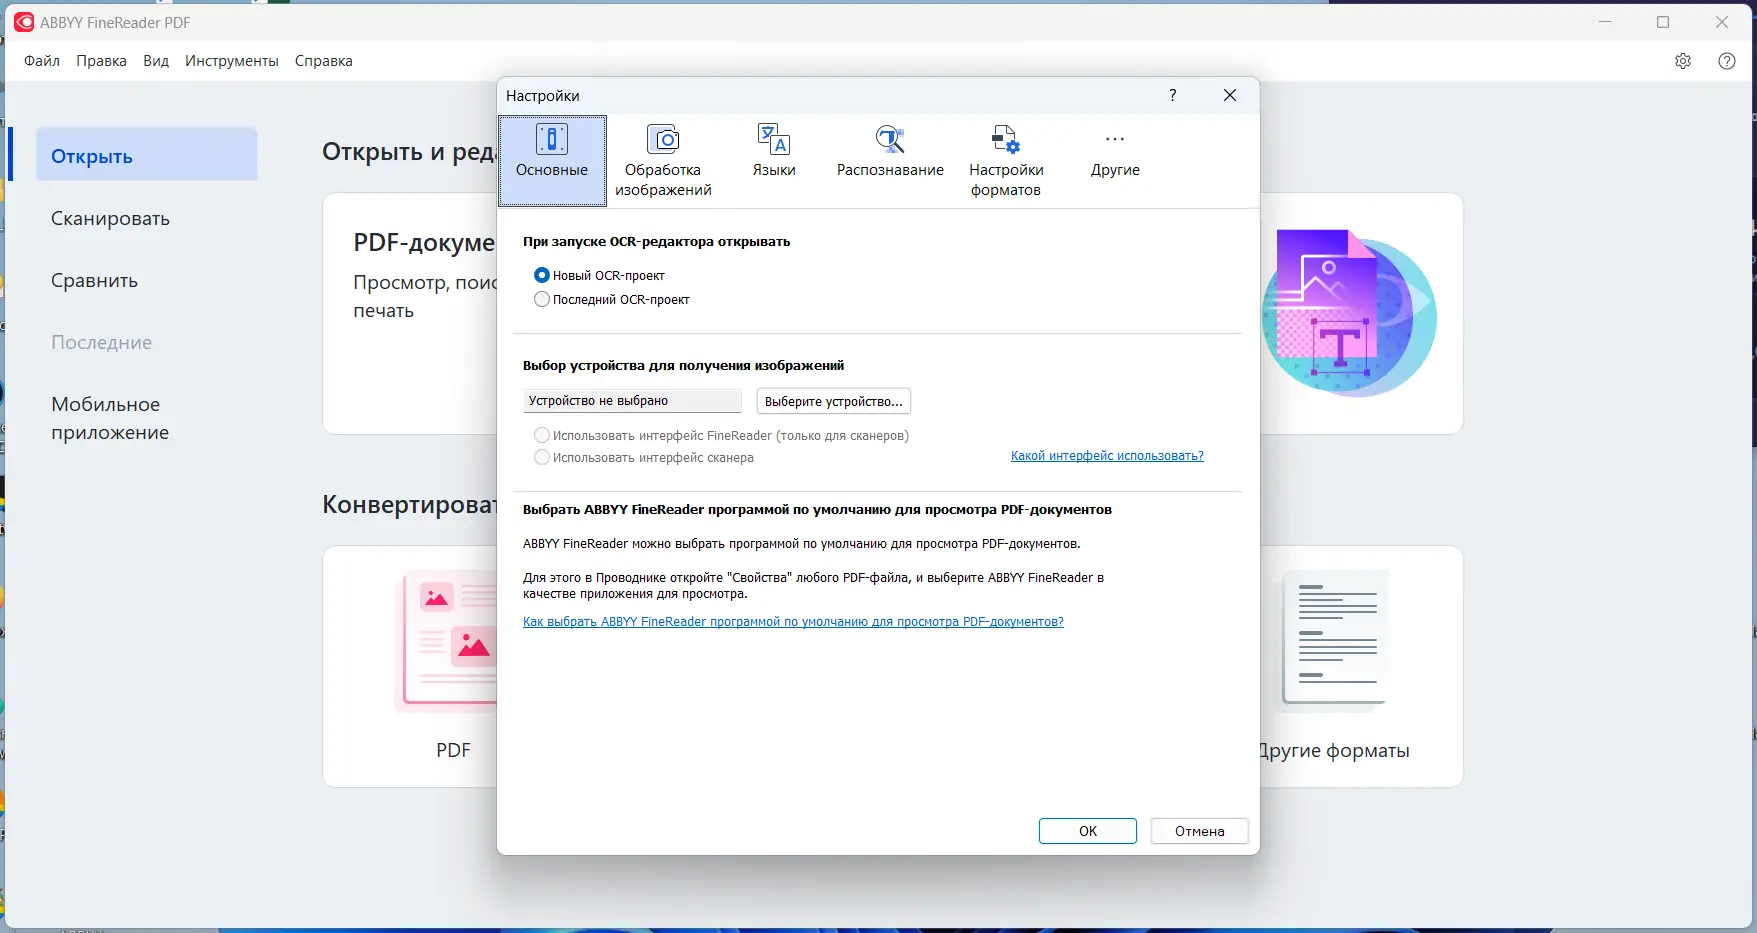The image size is (1757, 933).
Task: Open the Правка menu
Action: point(101,61)
